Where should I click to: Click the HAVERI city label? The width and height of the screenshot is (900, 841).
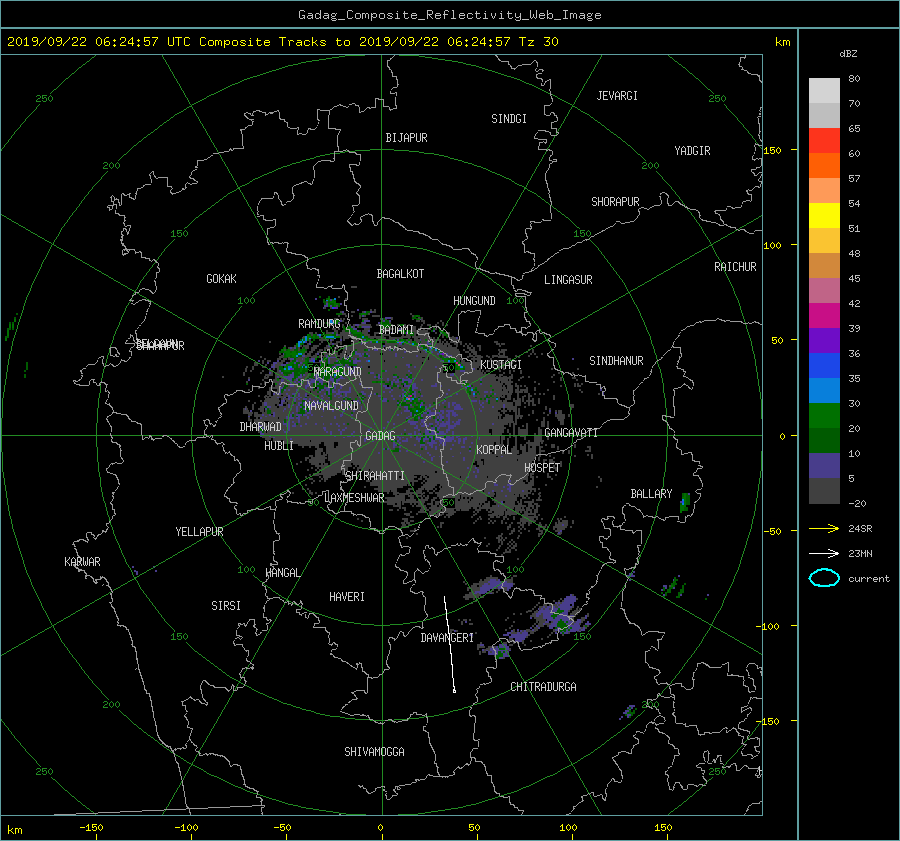tap(347, 596)
